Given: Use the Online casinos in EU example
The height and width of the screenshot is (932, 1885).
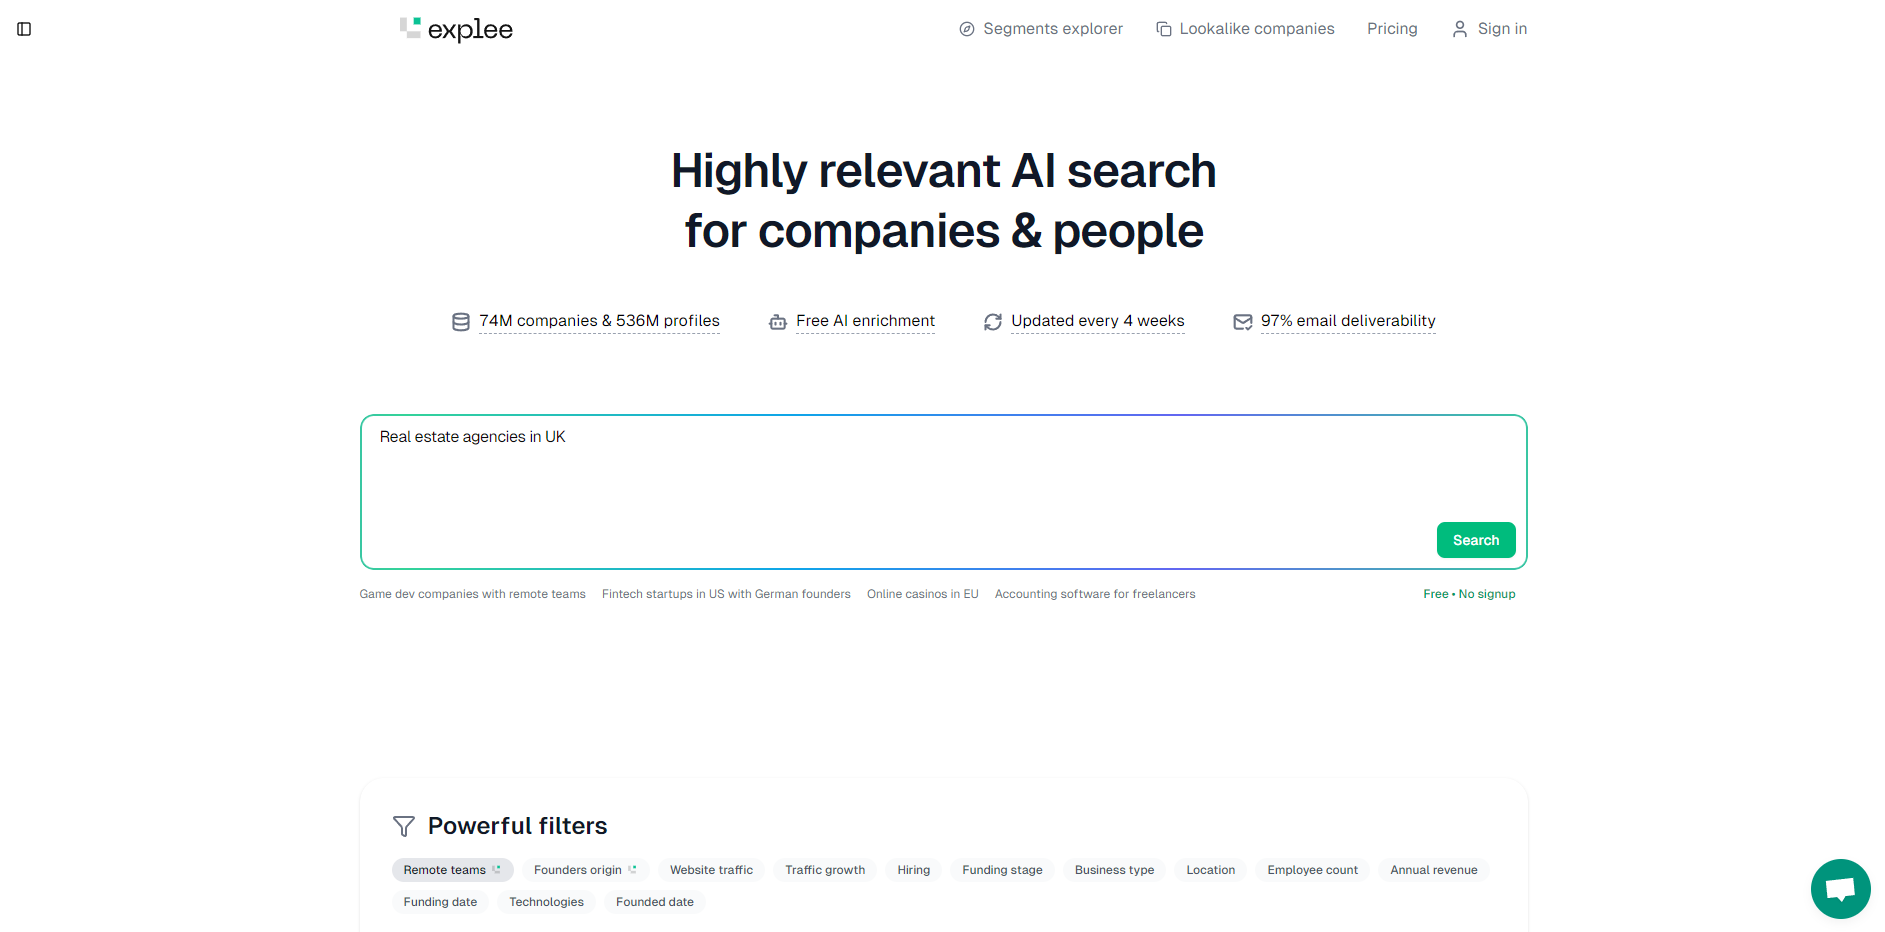Looking at the screenshot, I should [922, 594].
